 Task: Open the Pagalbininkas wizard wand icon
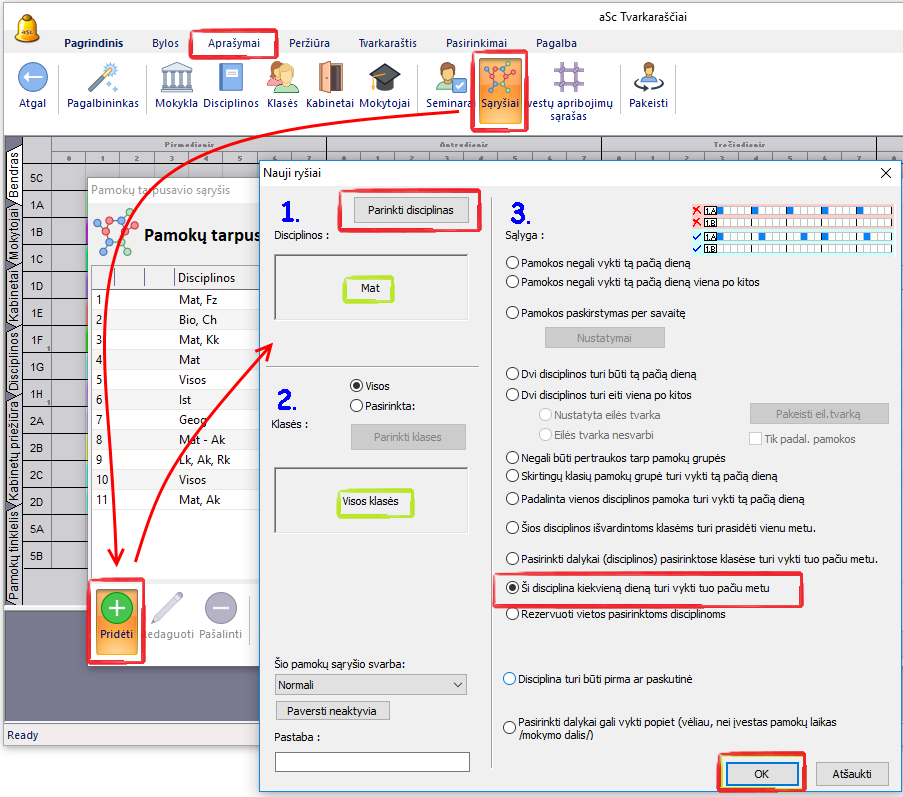103,78
